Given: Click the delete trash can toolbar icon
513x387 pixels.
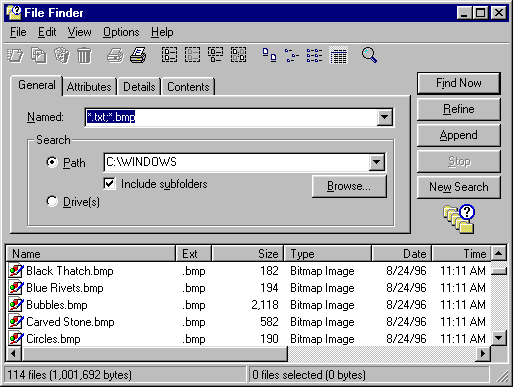Looking at the screenshot, I should pos(84,55).
